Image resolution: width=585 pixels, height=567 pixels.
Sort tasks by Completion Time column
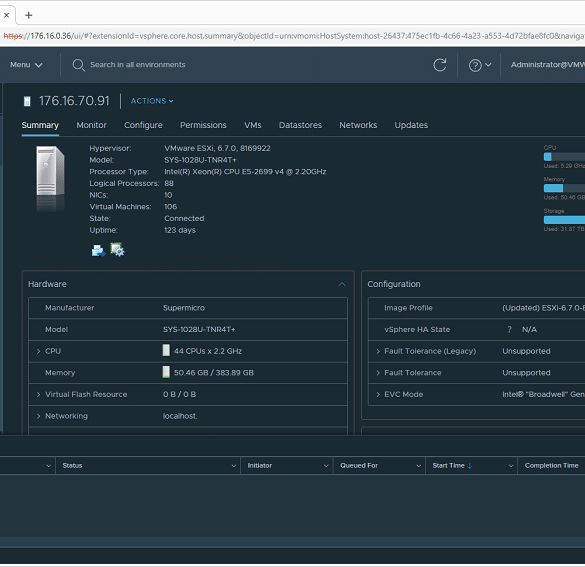(551, 466)
